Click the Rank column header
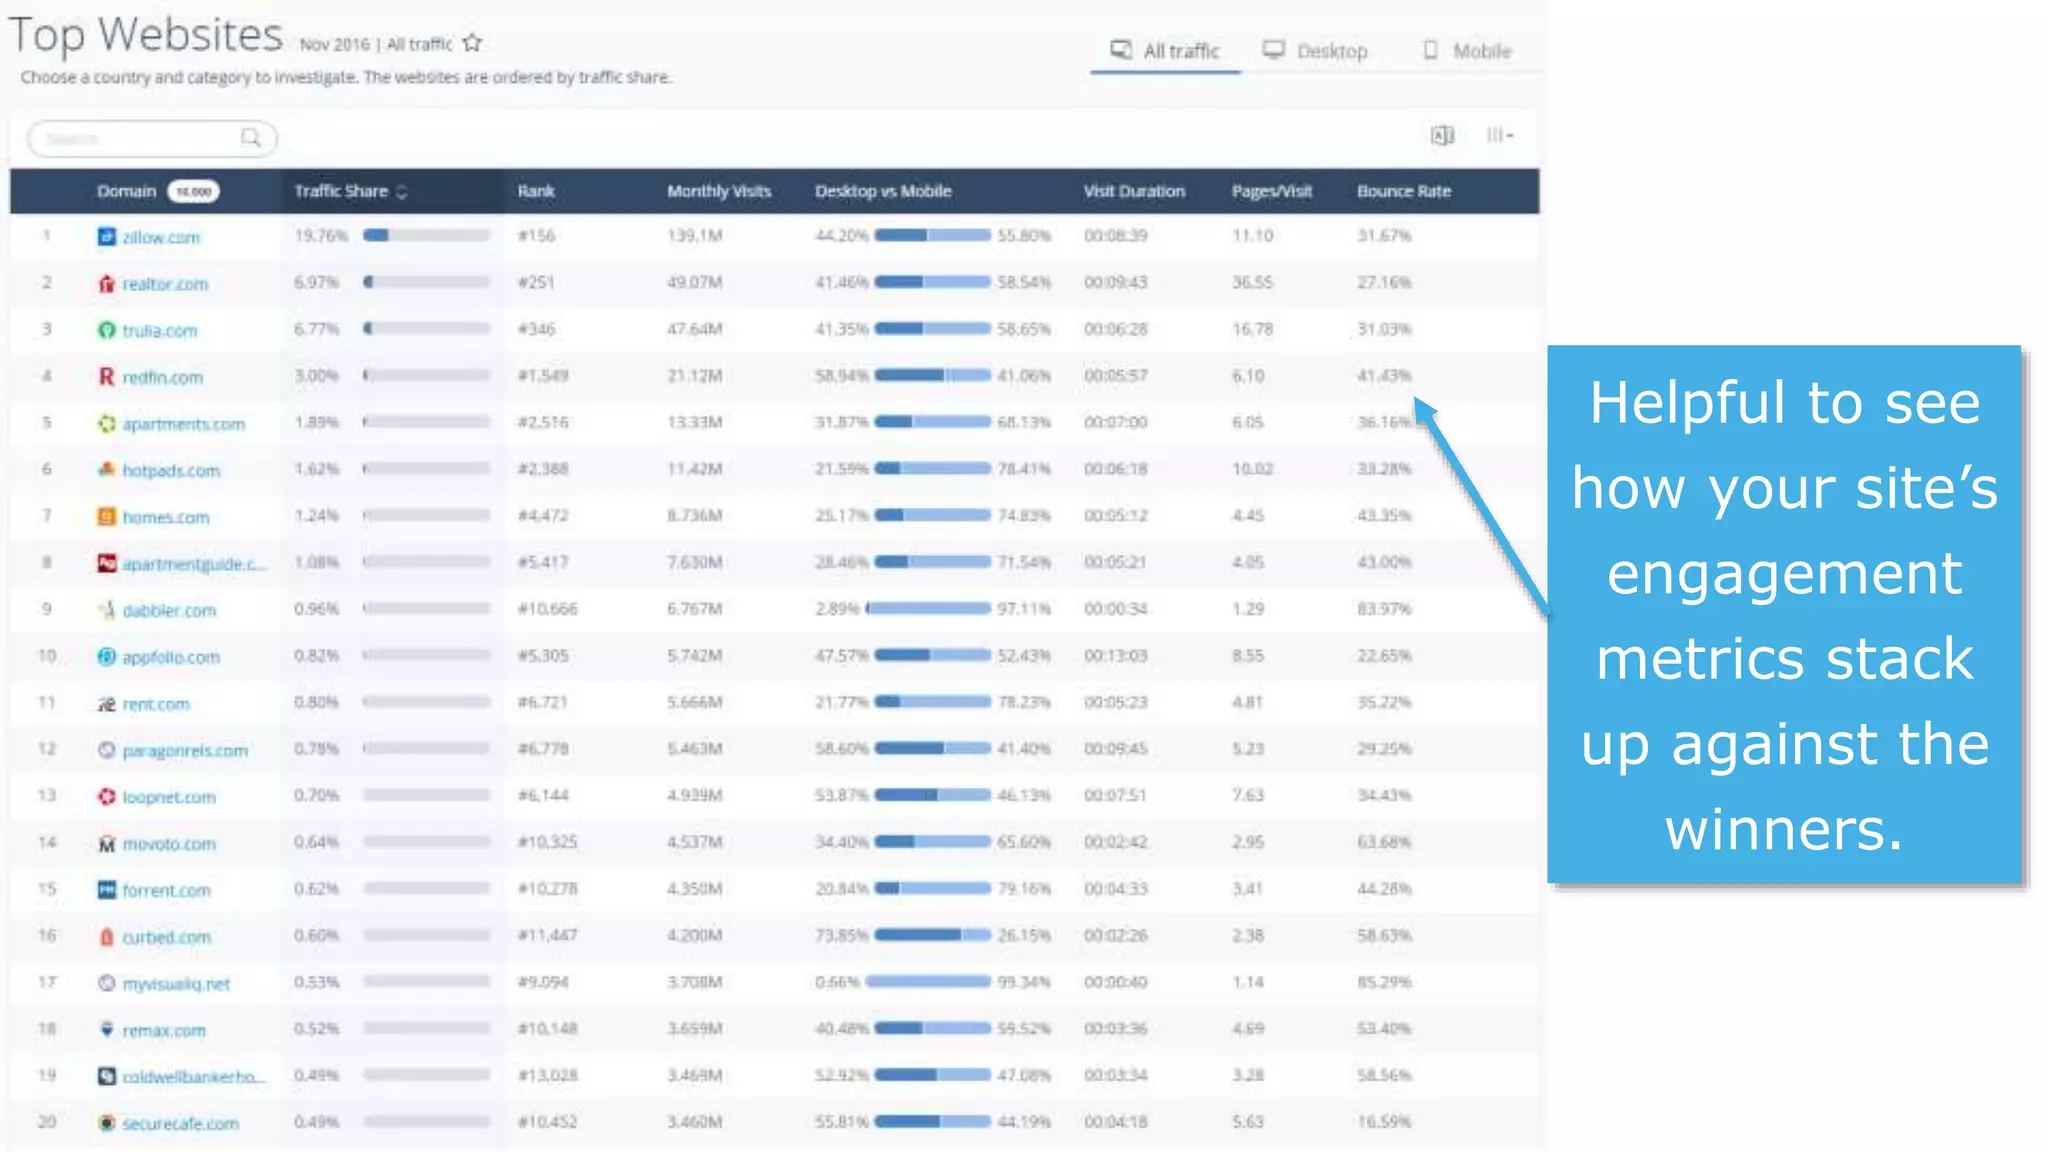The image size is (2048, 1152). [x=536, y=191]
